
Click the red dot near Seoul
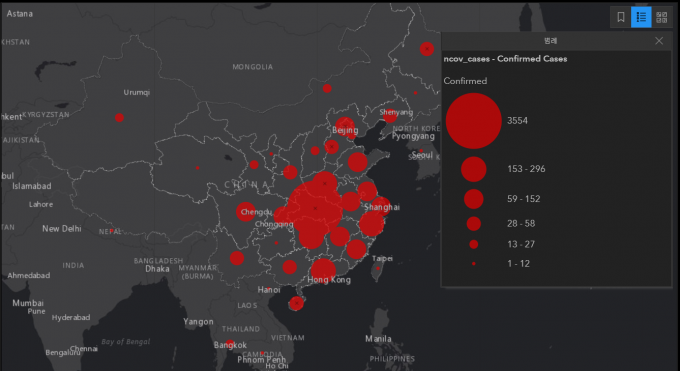[421, 151]
